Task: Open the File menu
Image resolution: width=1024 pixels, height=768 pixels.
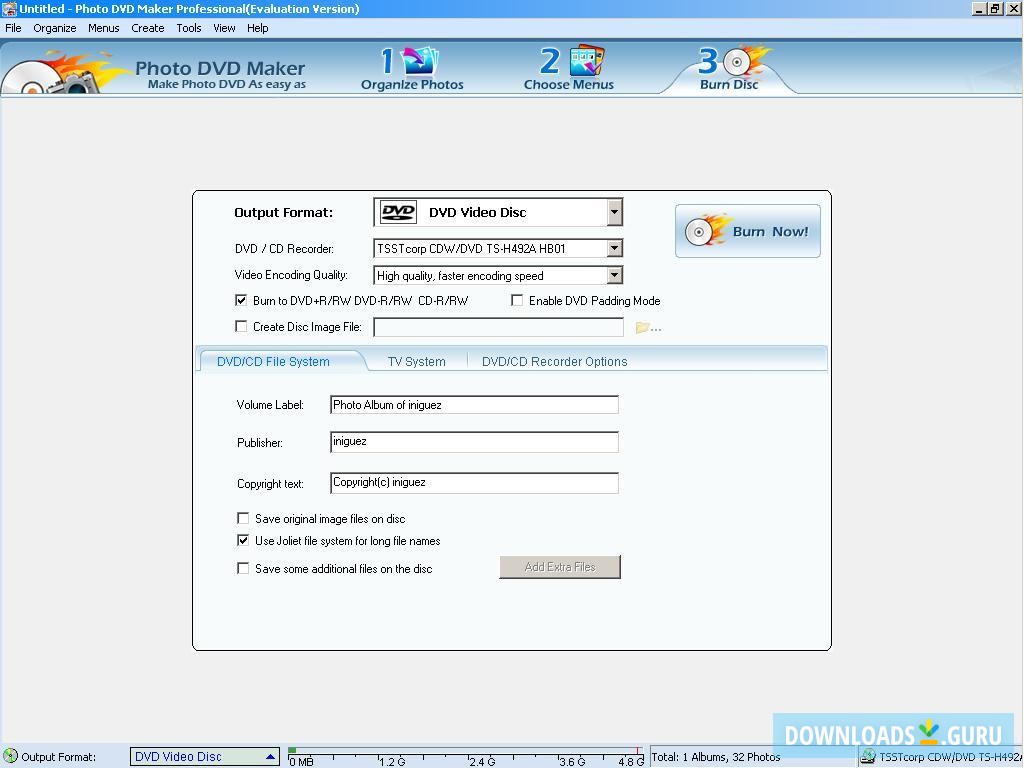Action: (x=13, y=28)
